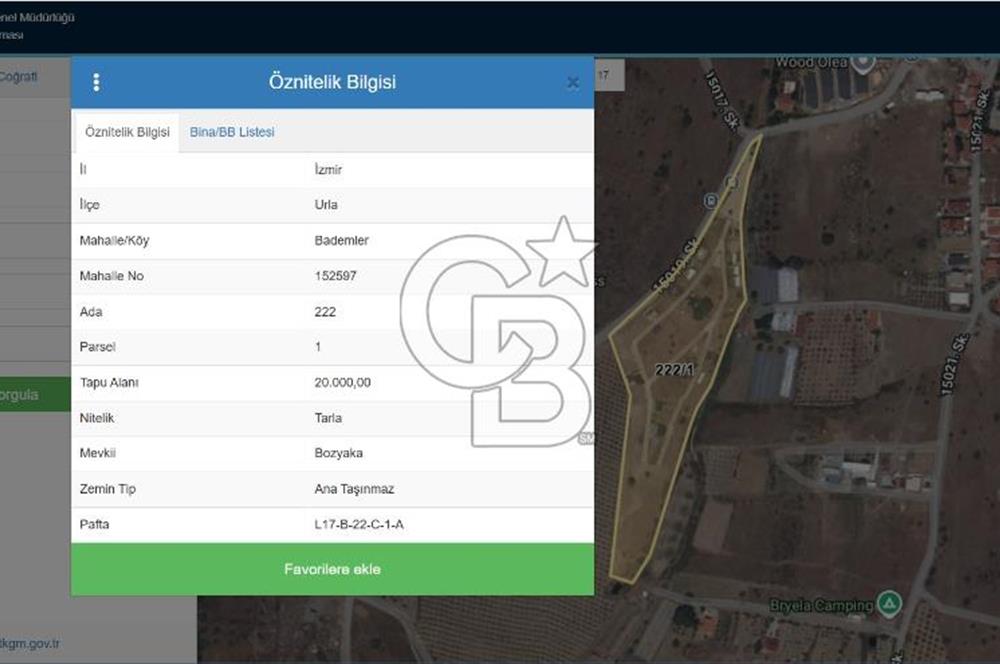Image resolution: width=1000 pixels, height=664 pixels.
Task: Select the Wood Olea map pin
Action: coord(862,62)
